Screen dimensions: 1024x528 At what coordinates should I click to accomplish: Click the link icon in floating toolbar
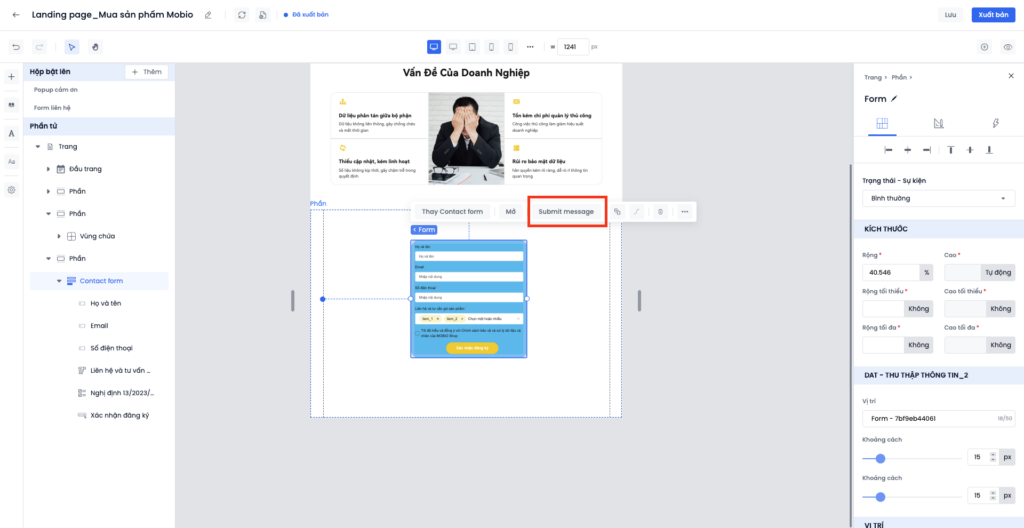617,212
